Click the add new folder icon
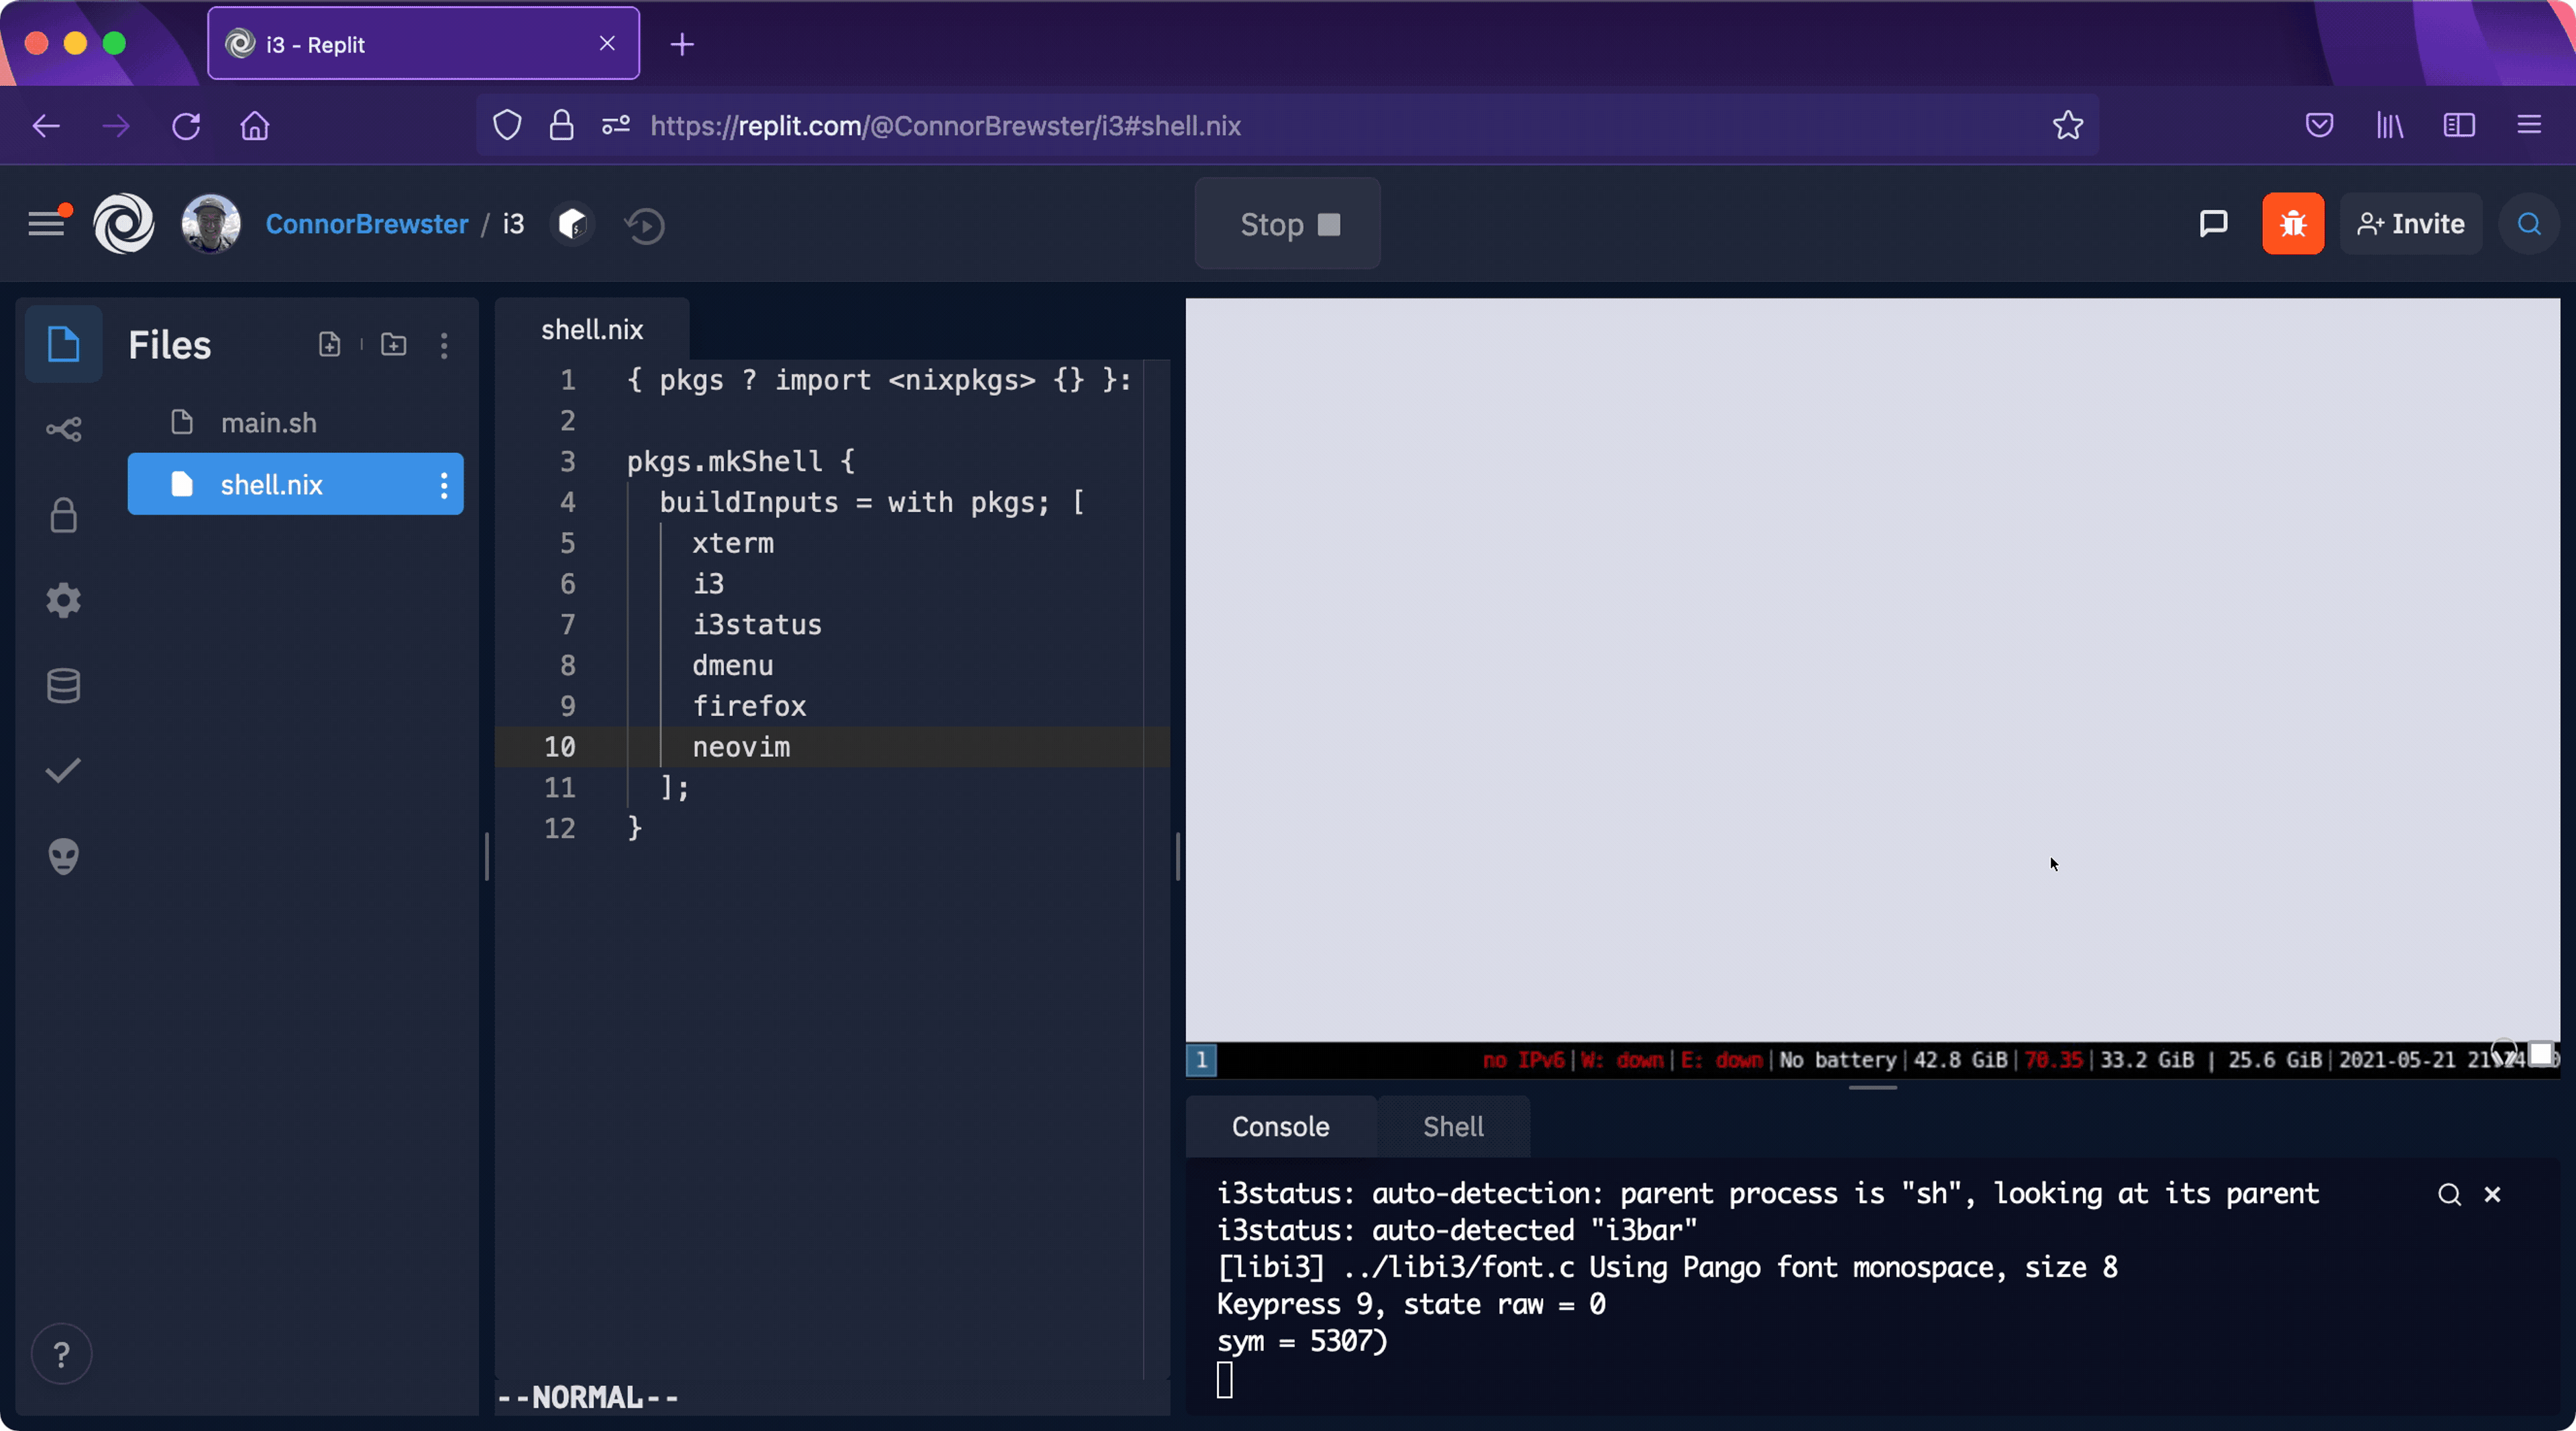2576x1431 pixels. (x=394, y=345)
